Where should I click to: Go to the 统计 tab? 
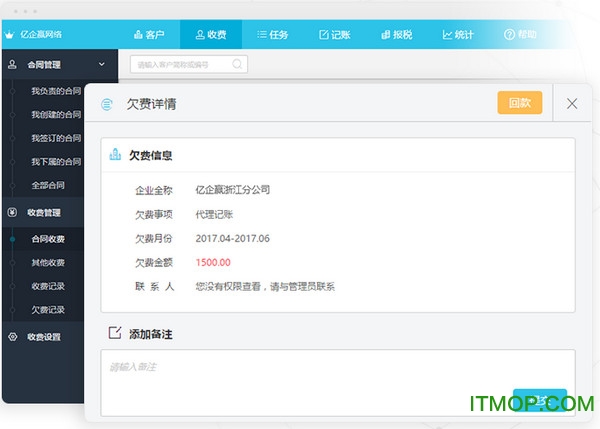pyautogui.click(x=457, y=34)
